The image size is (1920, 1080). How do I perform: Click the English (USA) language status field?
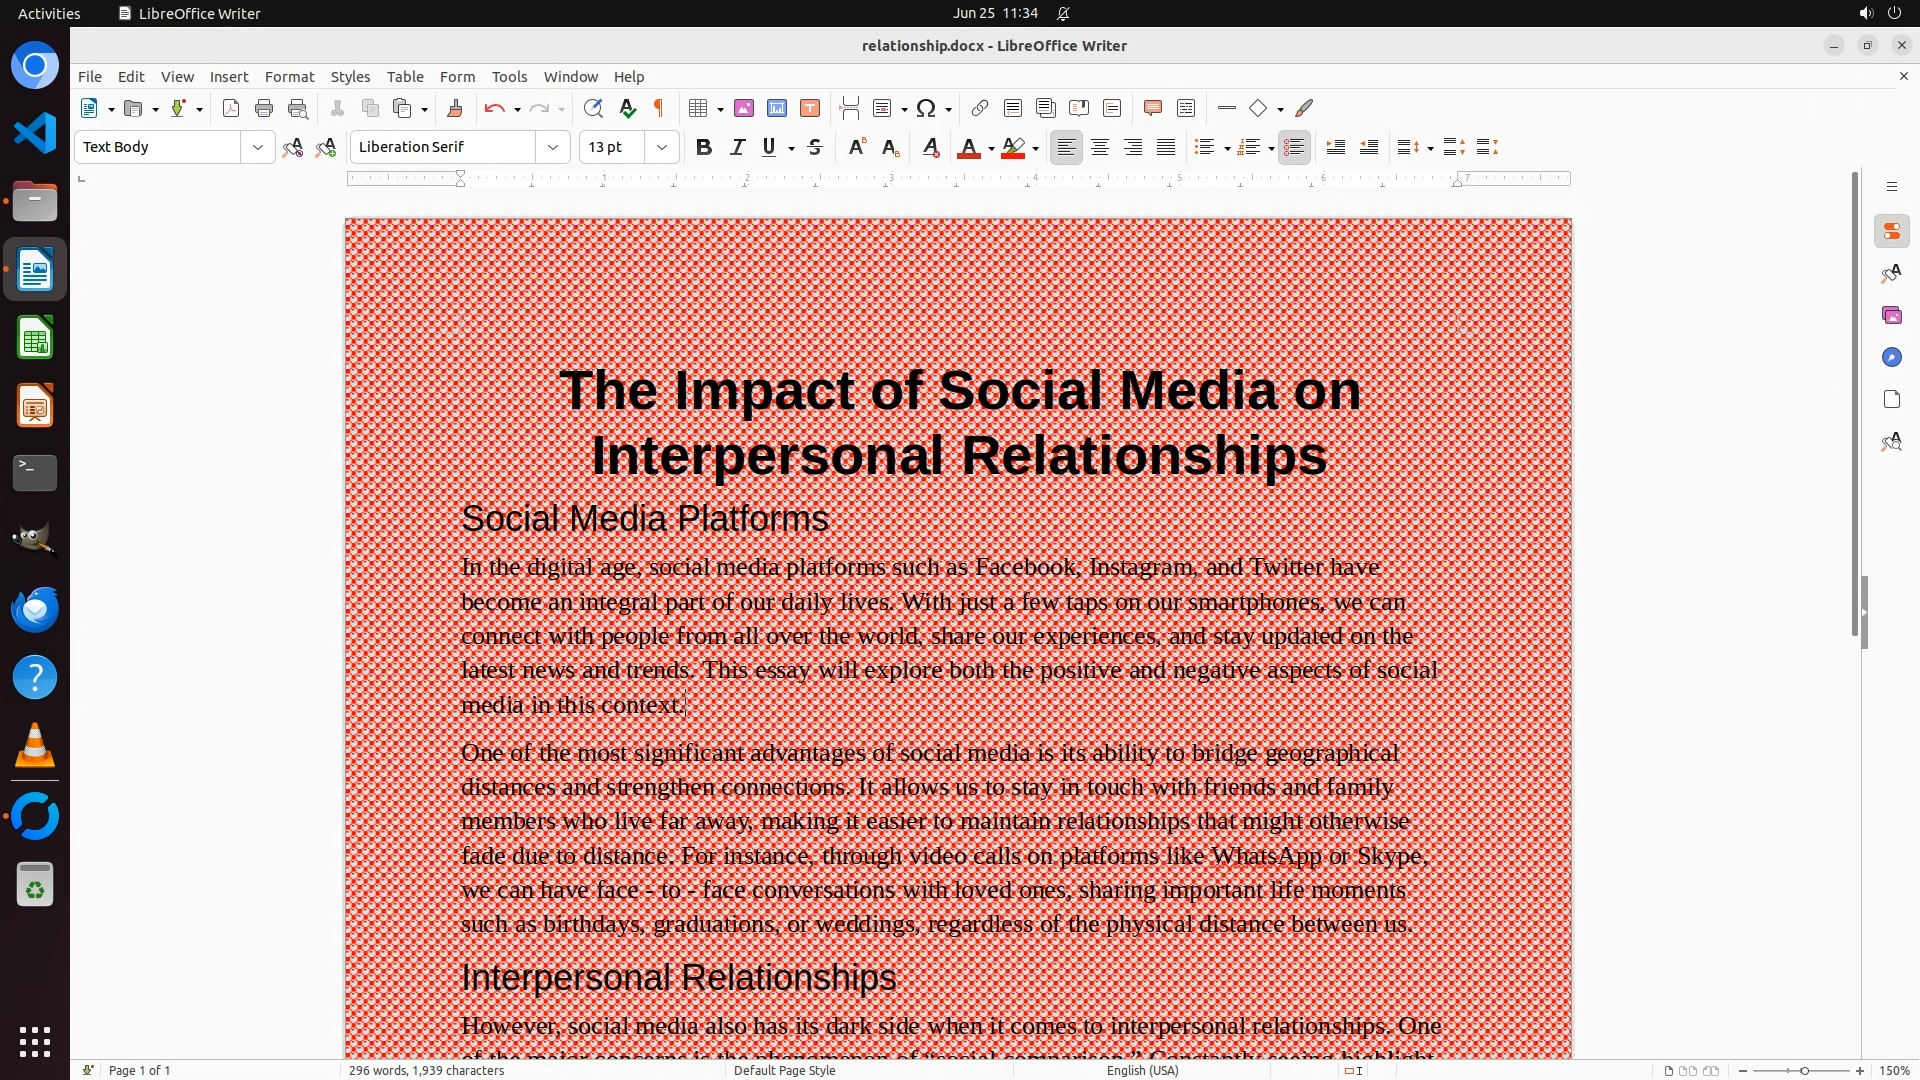[x=1142, y=1070]
